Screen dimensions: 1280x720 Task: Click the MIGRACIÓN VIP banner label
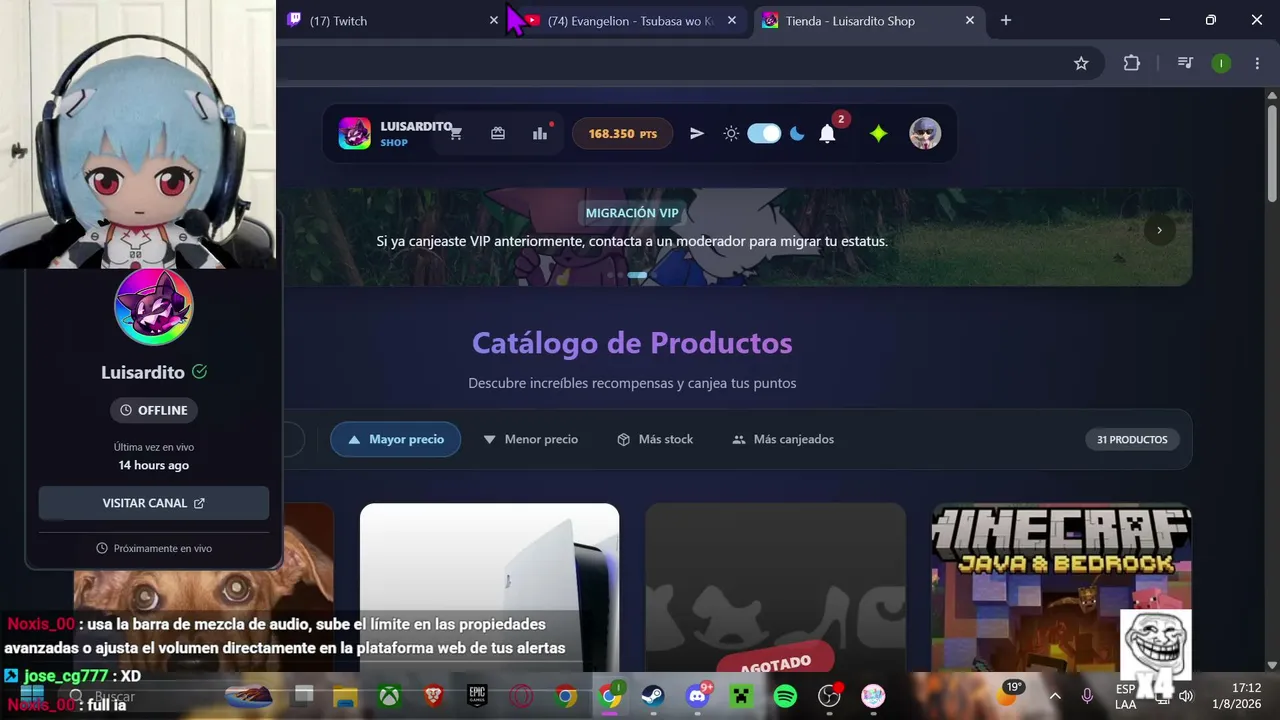(632, 213)
